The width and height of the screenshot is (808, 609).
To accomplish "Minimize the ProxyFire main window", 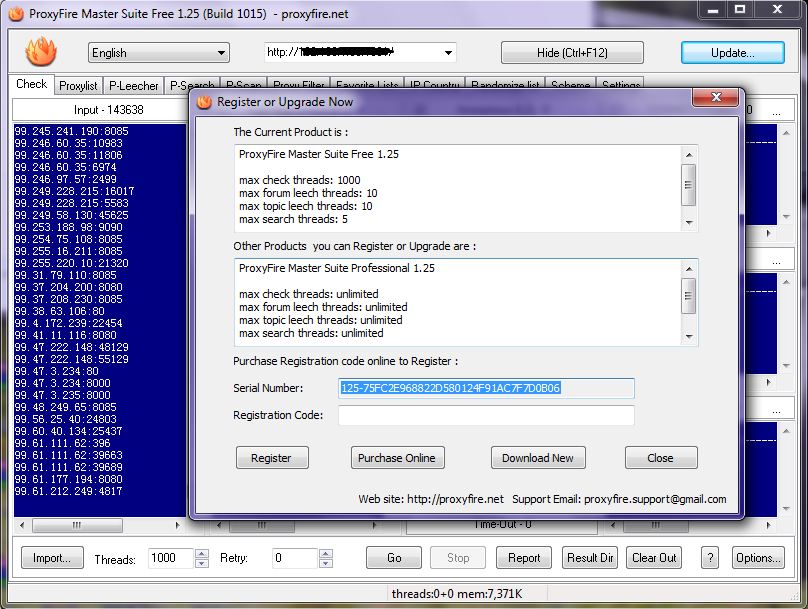I will pos(713,10).
